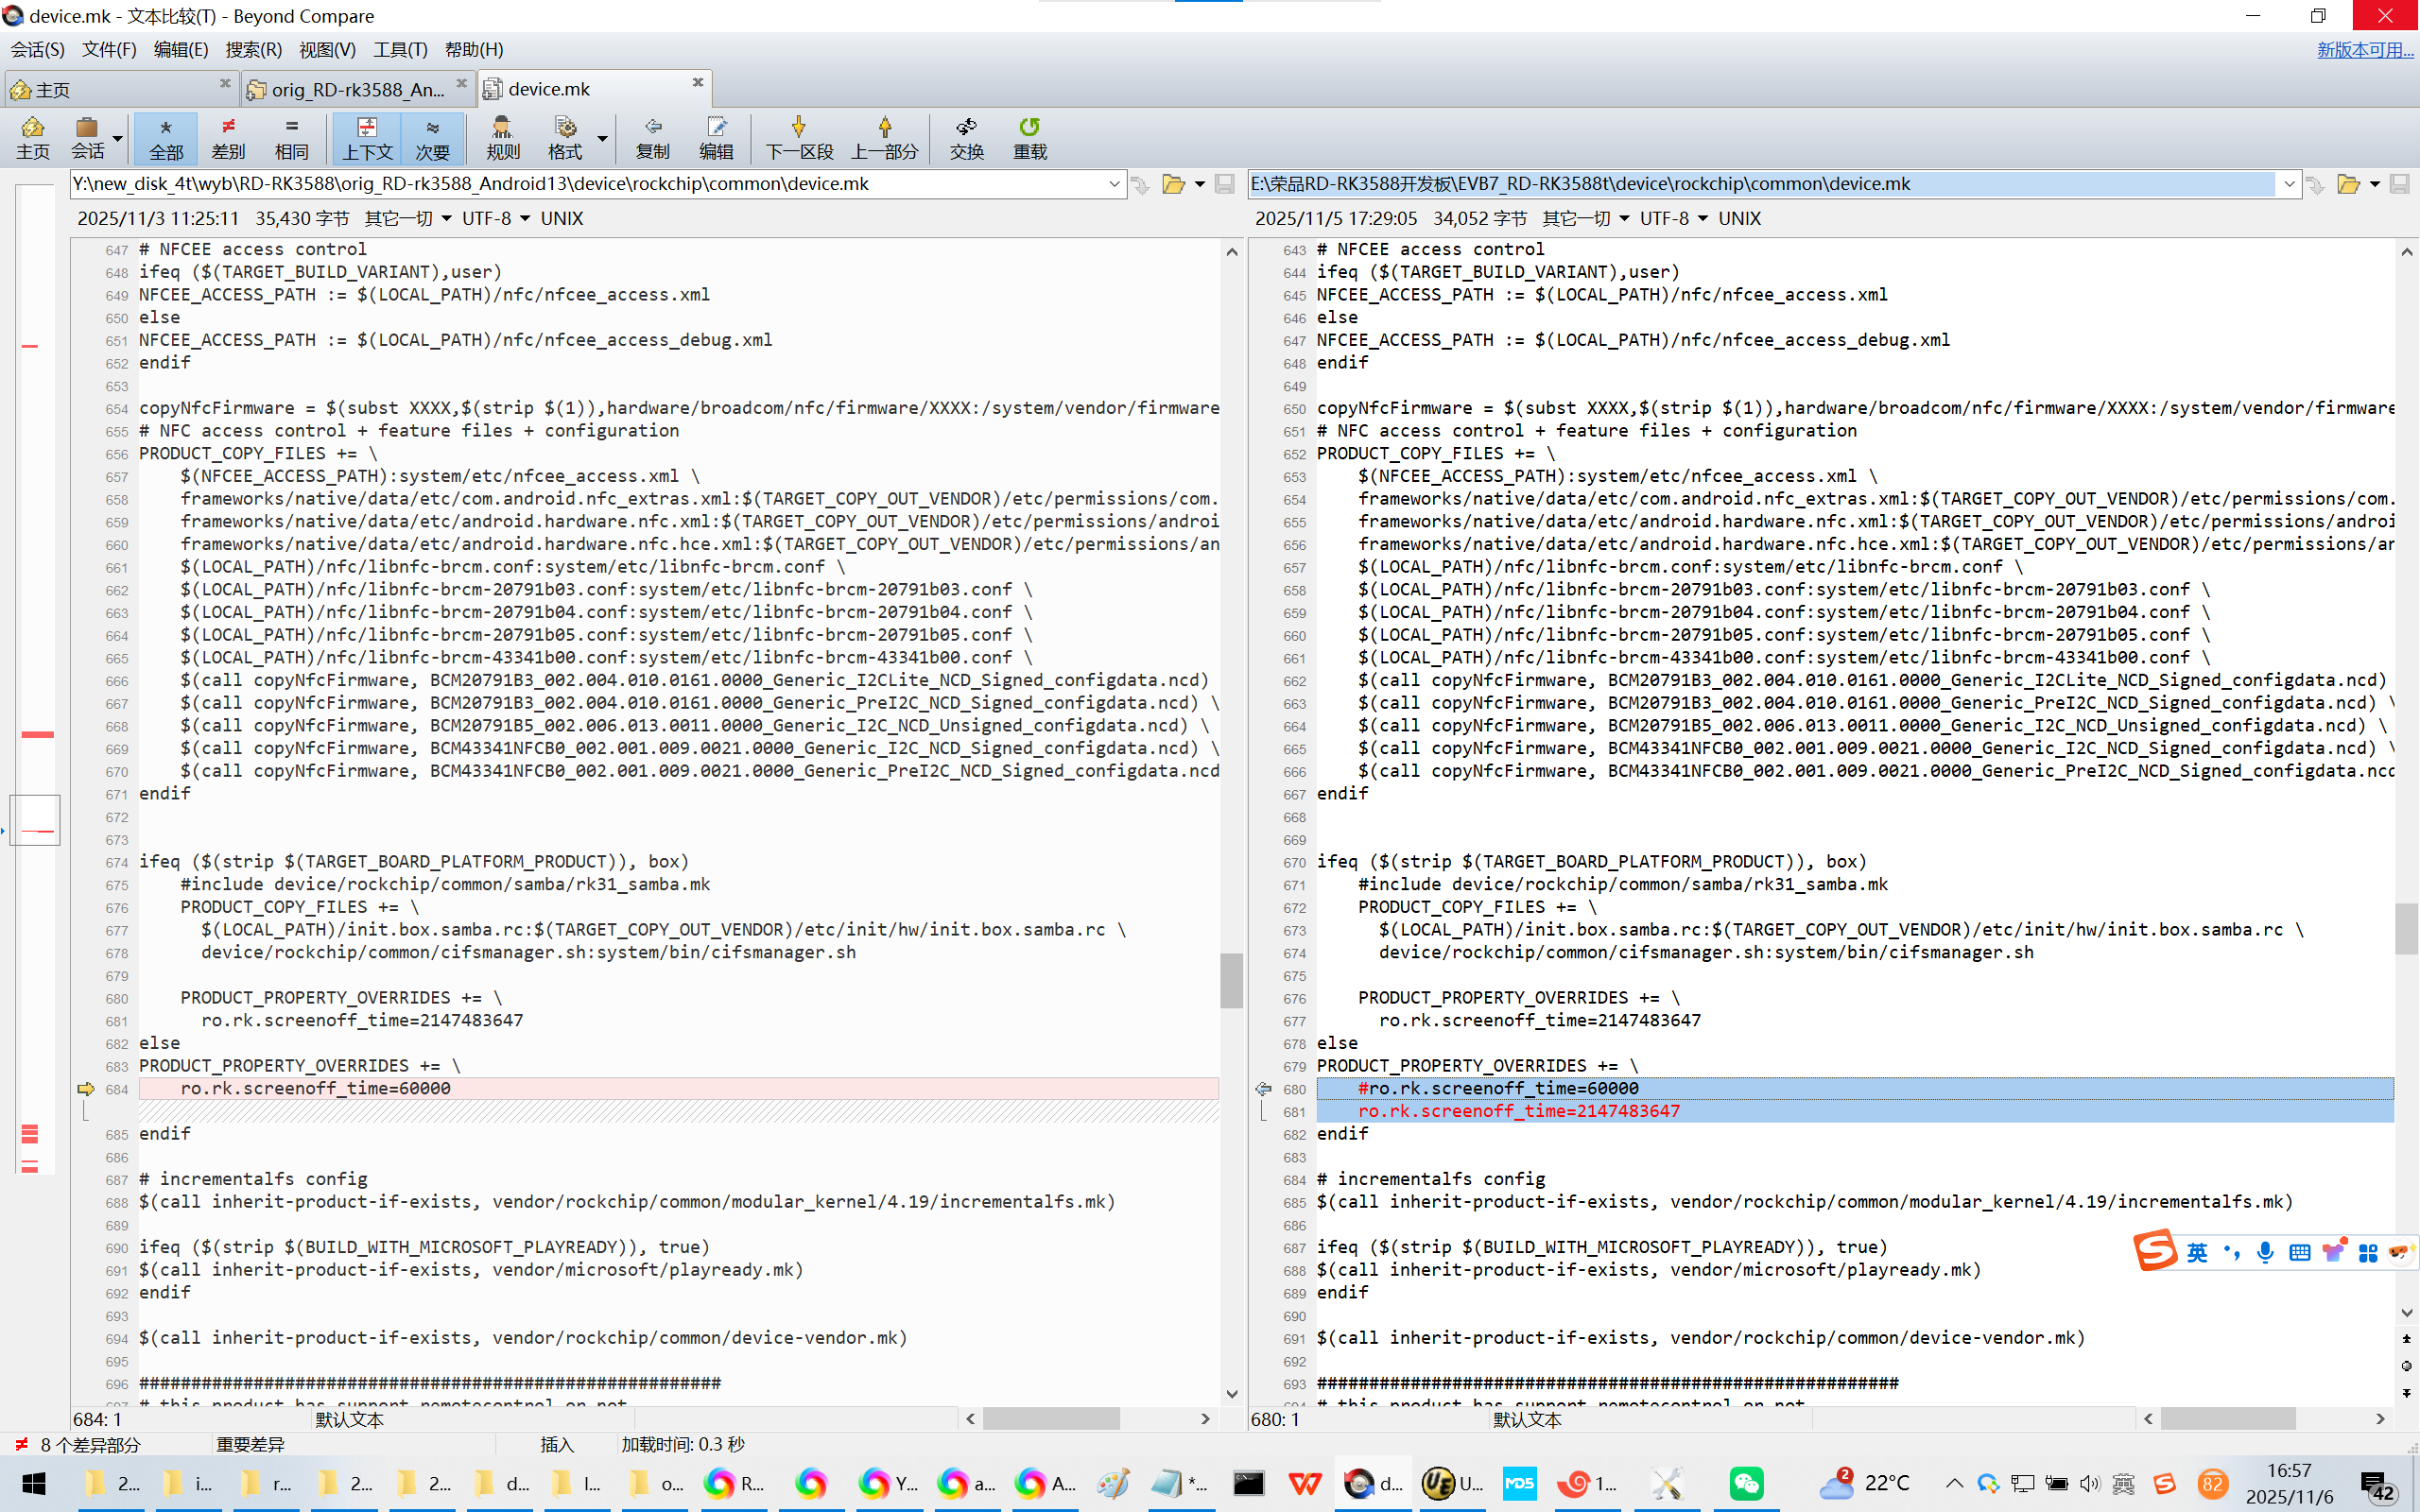Toggle Context (上下文) display
Image resolution: width=2420 pixels, height=1512 pixels.
367,137
